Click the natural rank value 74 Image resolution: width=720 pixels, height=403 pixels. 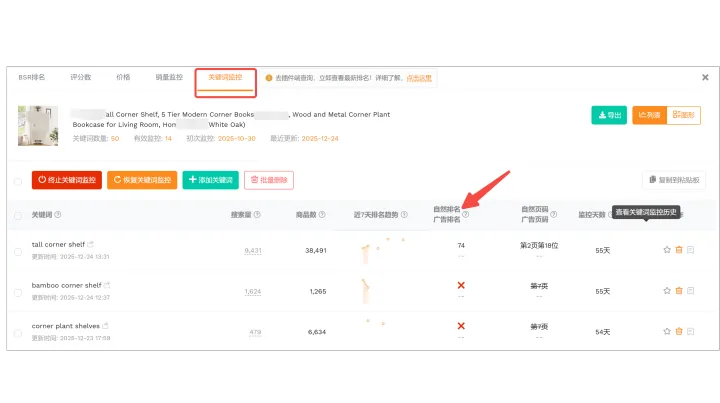[x=461, y=246]
